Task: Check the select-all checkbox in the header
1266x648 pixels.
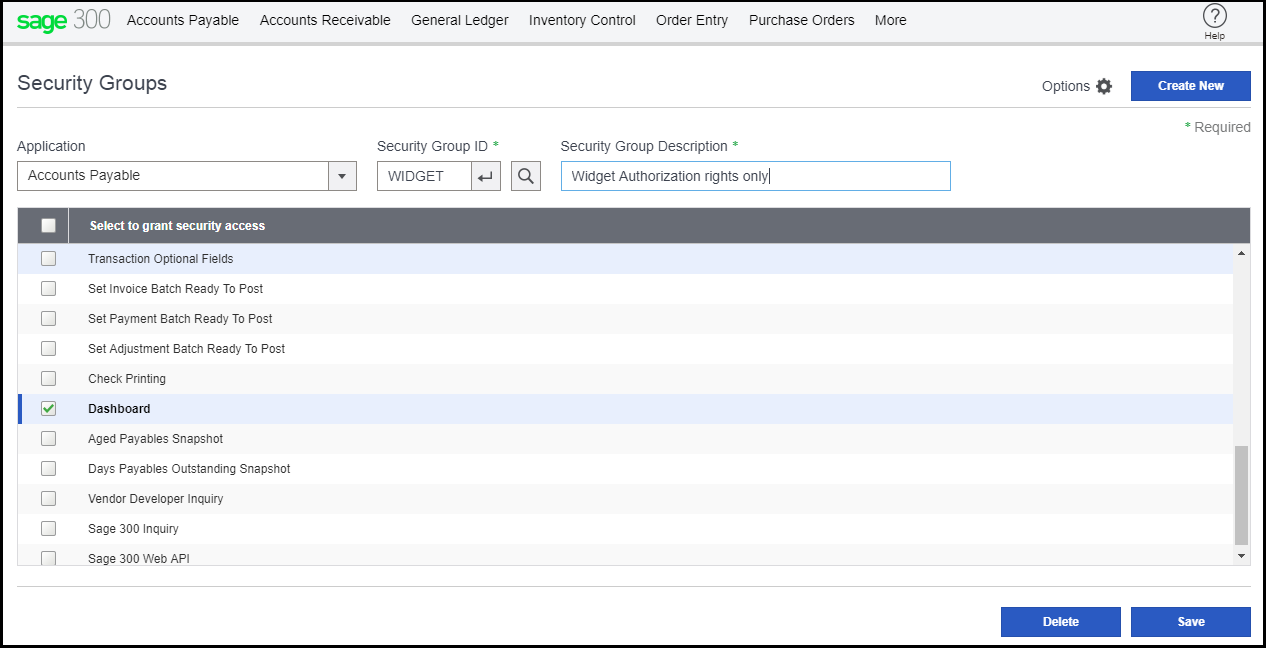Action: [x=48, y=225]
